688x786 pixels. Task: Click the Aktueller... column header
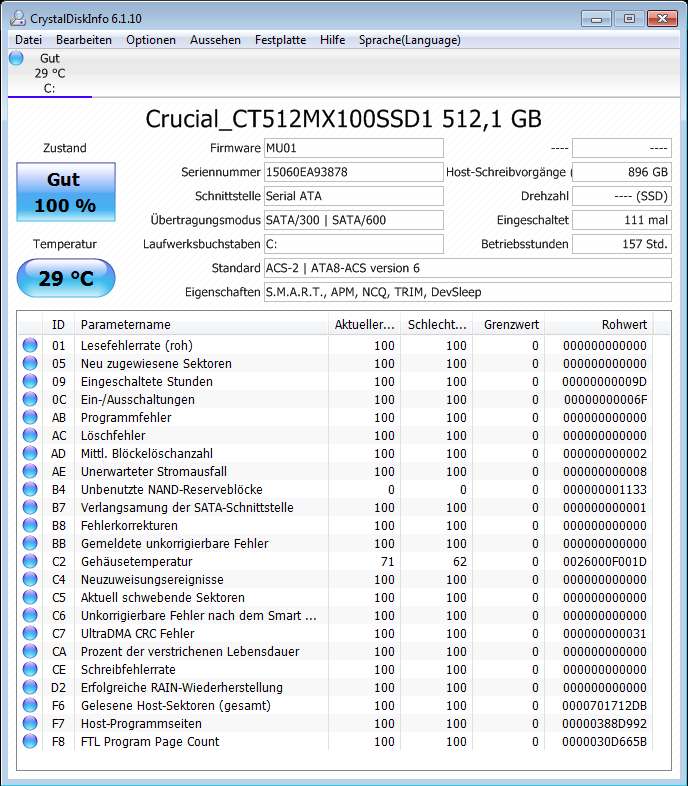pos(364,325)
